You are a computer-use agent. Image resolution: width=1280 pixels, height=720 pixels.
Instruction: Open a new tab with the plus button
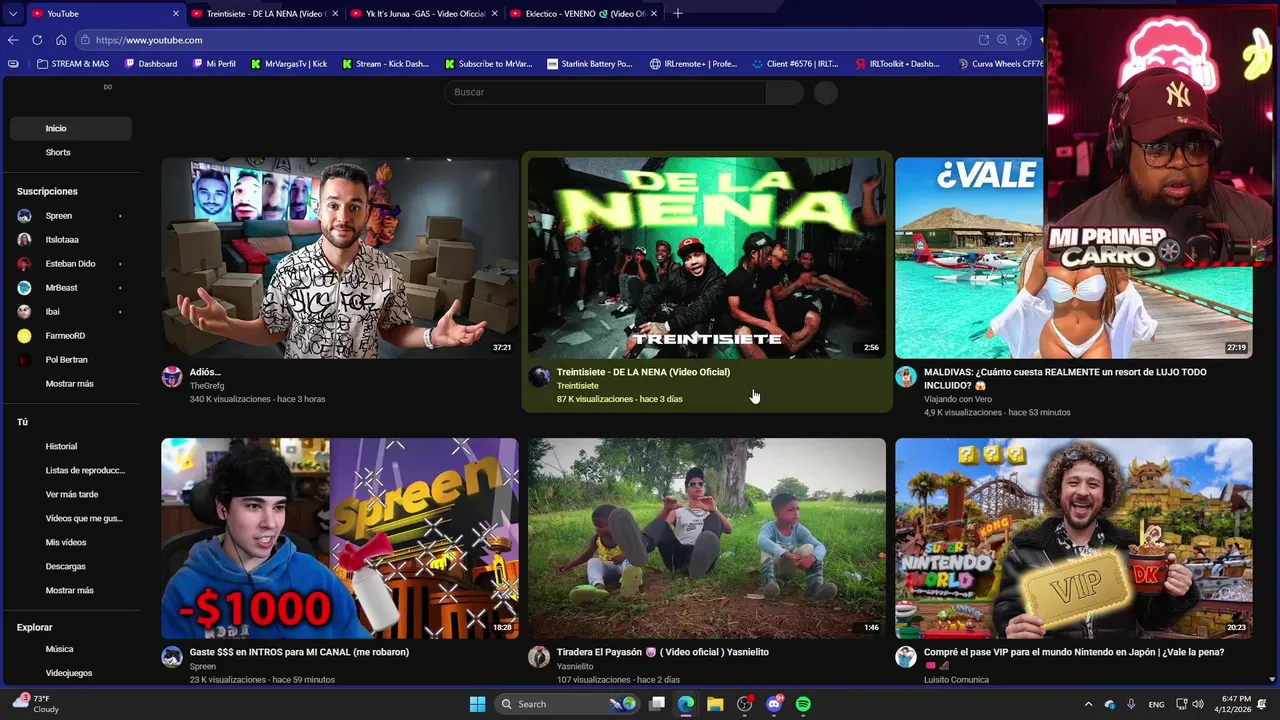coord(677,14)
